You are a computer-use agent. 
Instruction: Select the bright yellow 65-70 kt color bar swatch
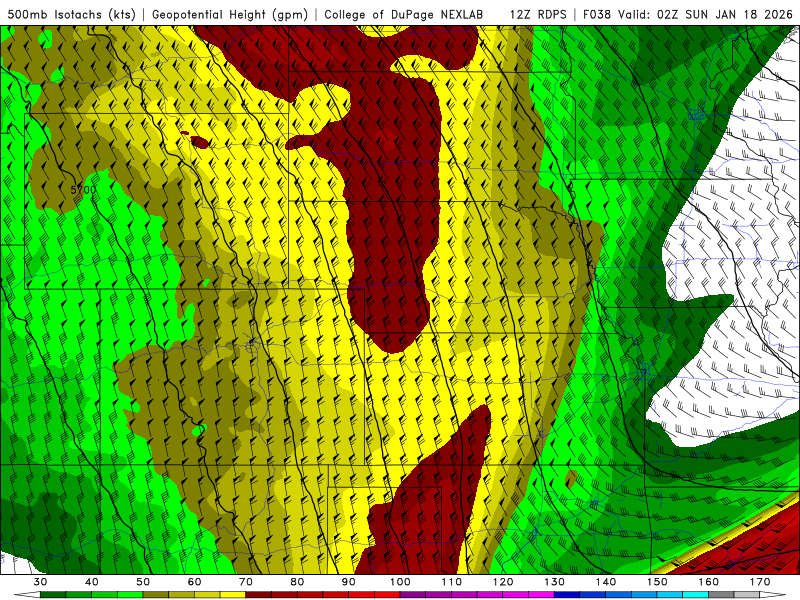coord(233,595)
